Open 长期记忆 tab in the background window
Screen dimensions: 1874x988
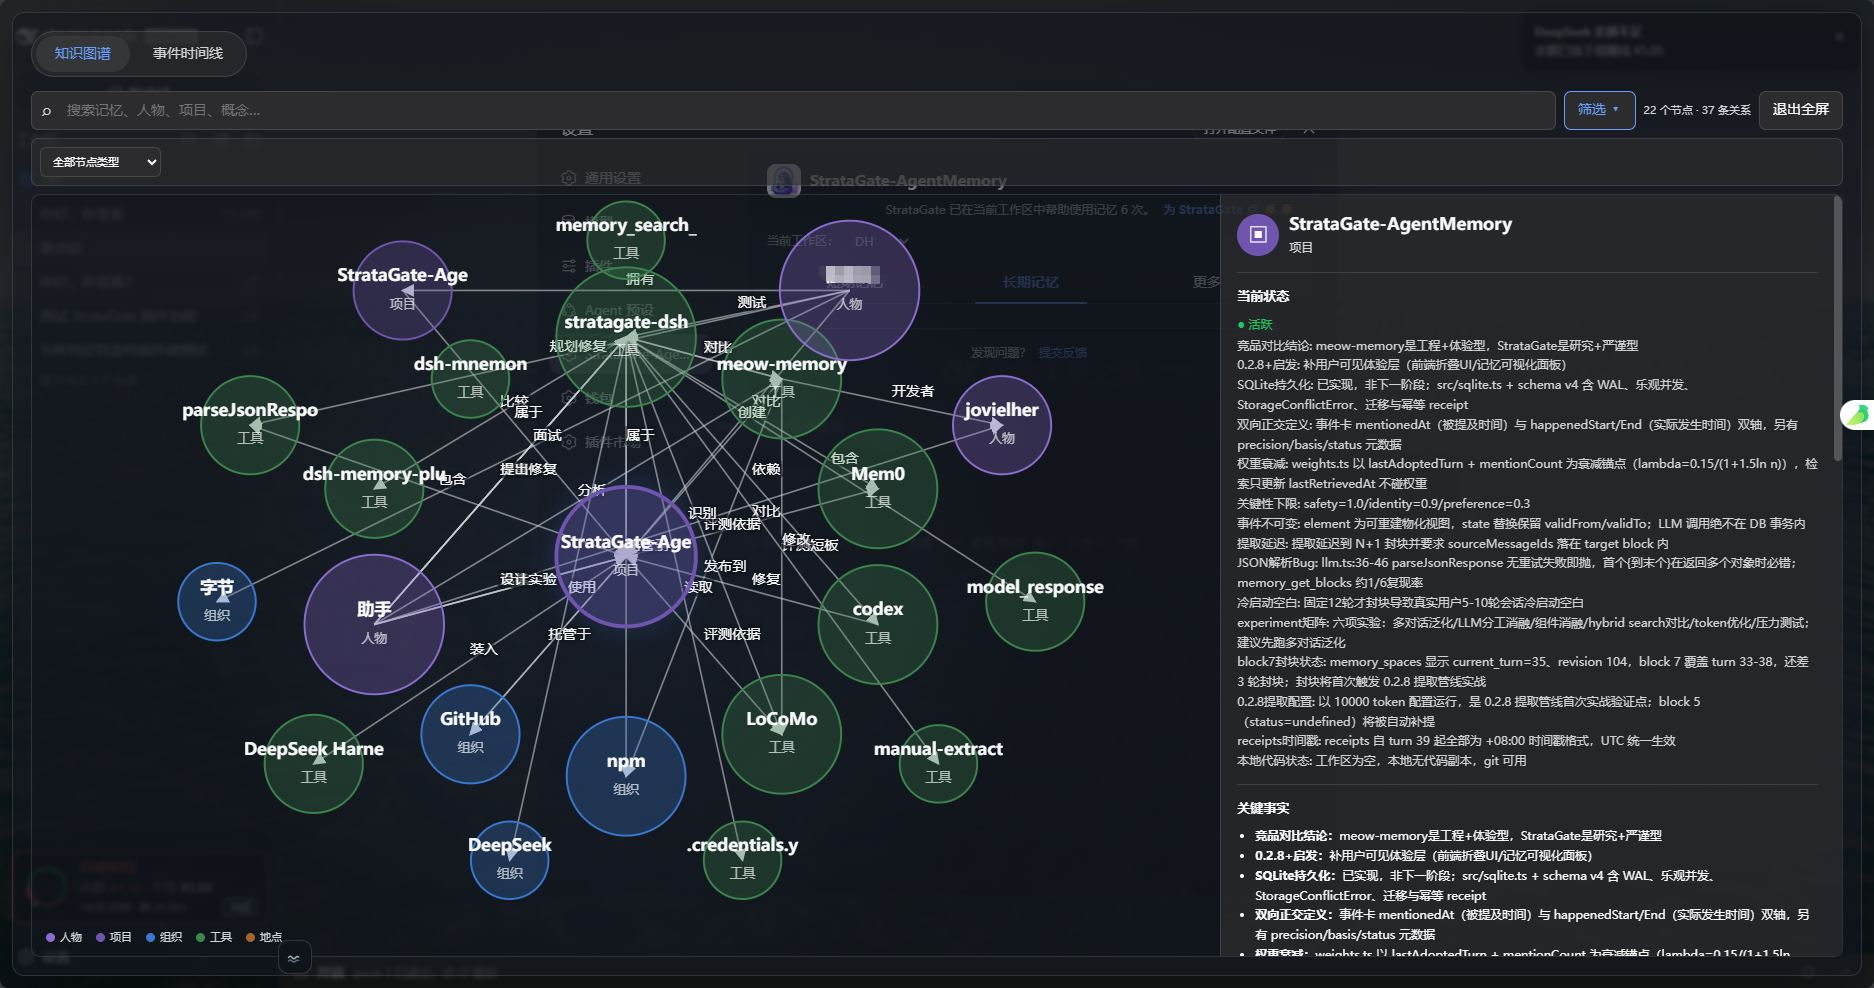(1030, 283)
